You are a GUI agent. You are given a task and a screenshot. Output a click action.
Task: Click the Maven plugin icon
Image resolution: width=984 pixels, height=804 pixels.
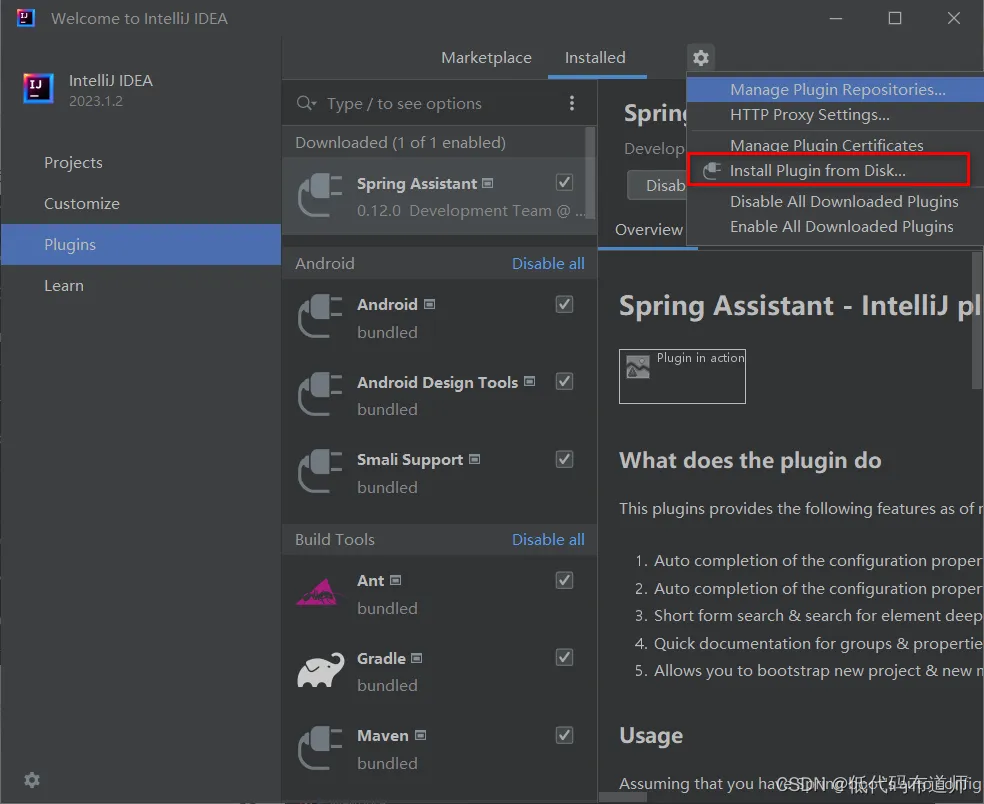click(x=320, y=748)
